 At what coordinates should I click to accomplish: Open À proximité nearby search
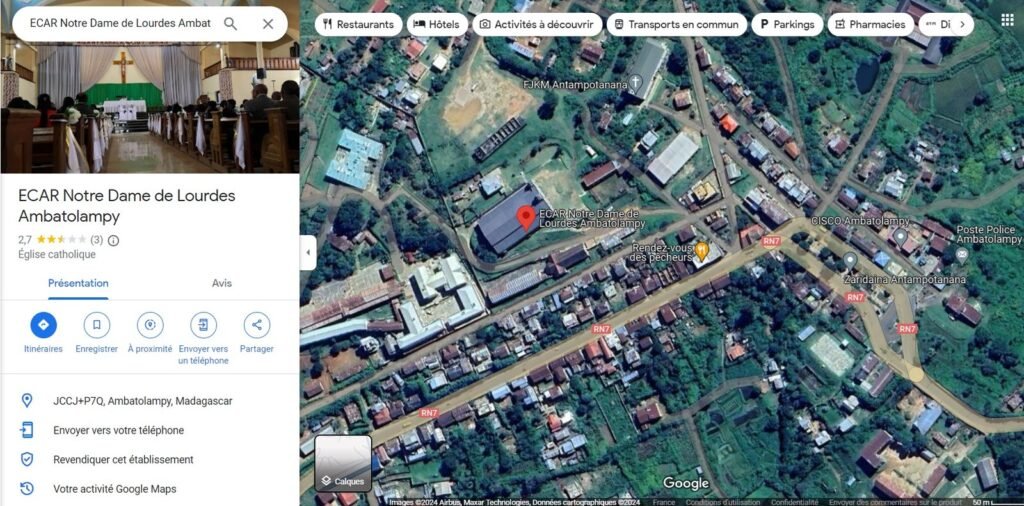point(150,325)
